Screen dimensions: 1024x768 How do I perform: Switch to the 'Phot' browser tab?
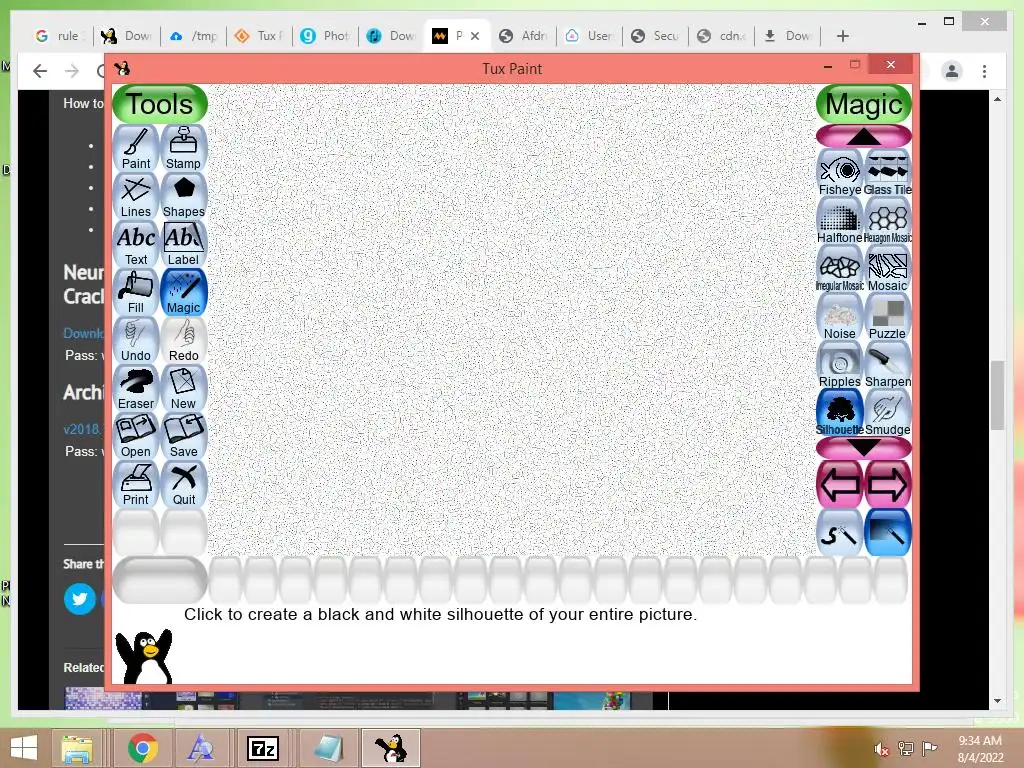(327, 36)
